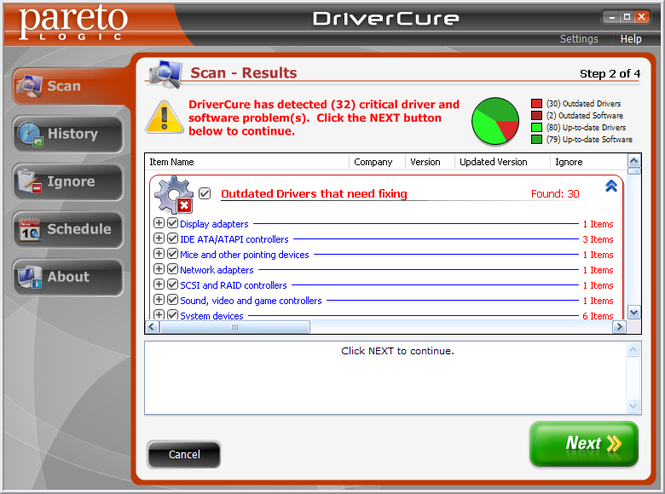The width and height of the screenshot is (665, 494).
Task: Open the Schedule section
Action: coord(68,229)
